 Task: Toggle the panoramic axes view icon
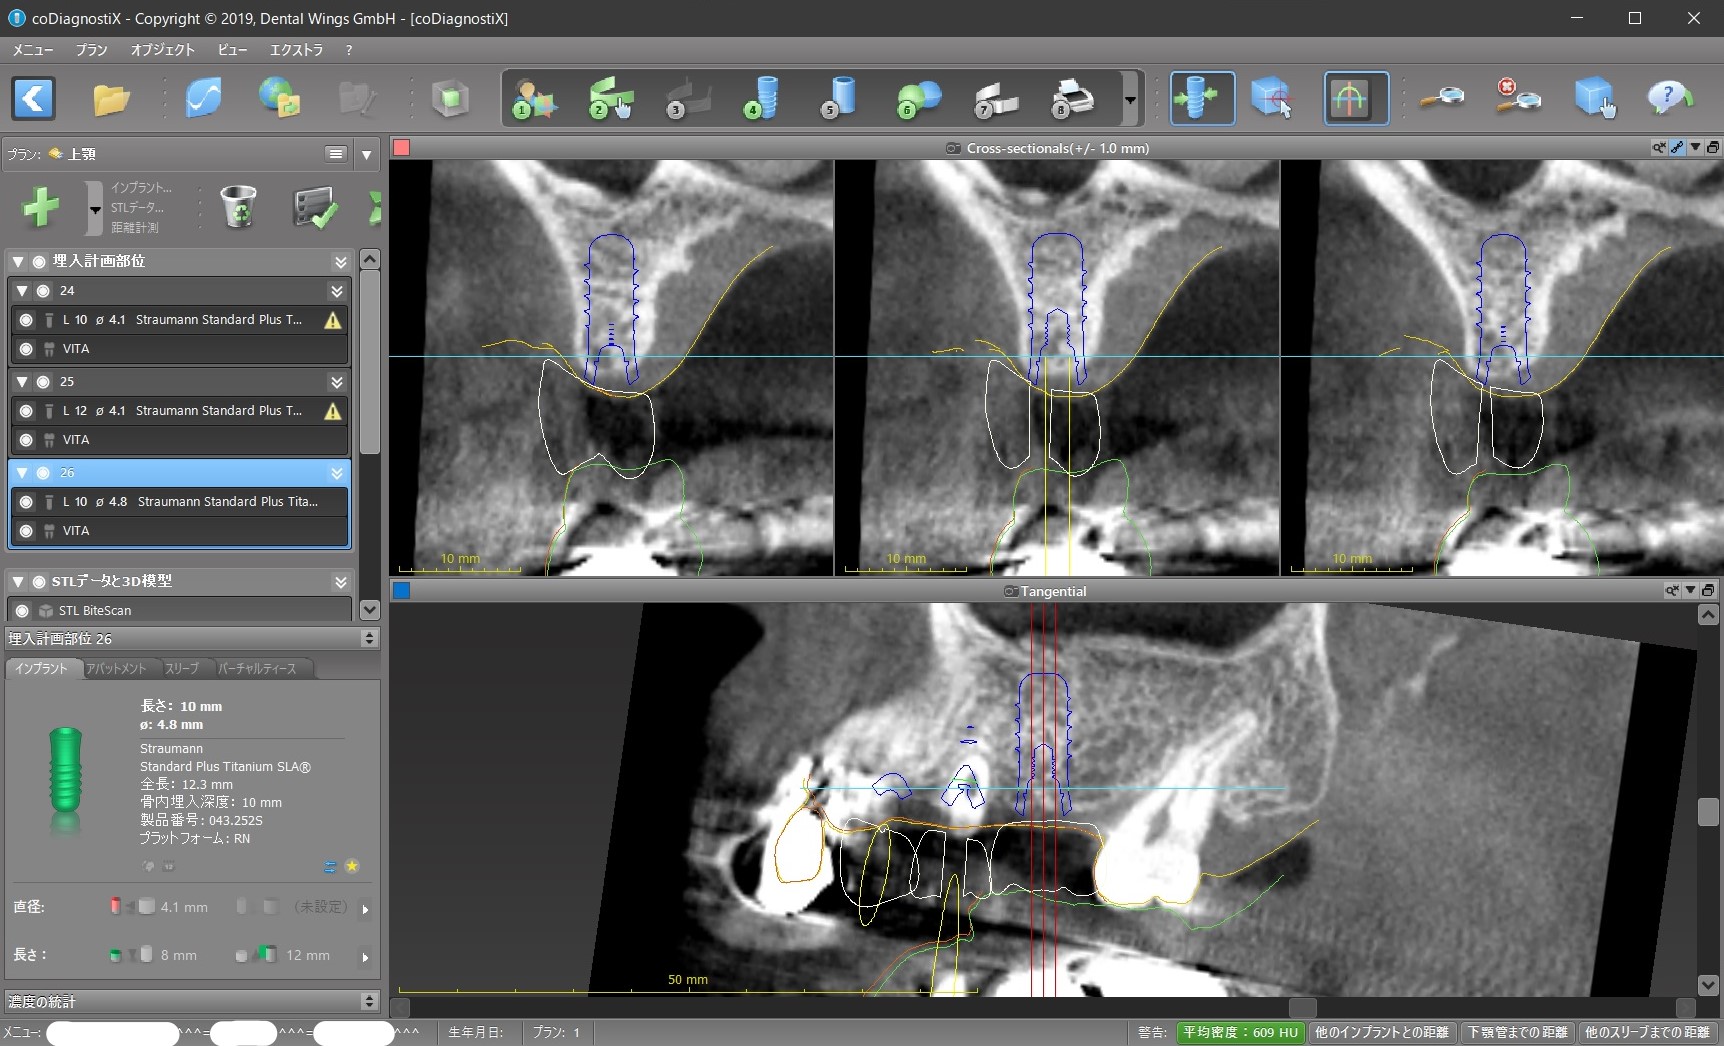coord(1356,98)
